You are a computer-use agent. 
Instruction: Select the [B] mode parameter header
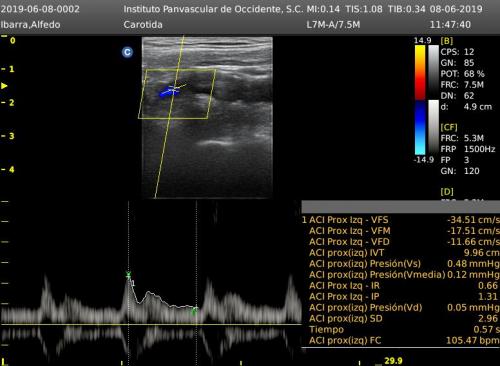click(x=447, y=41)
